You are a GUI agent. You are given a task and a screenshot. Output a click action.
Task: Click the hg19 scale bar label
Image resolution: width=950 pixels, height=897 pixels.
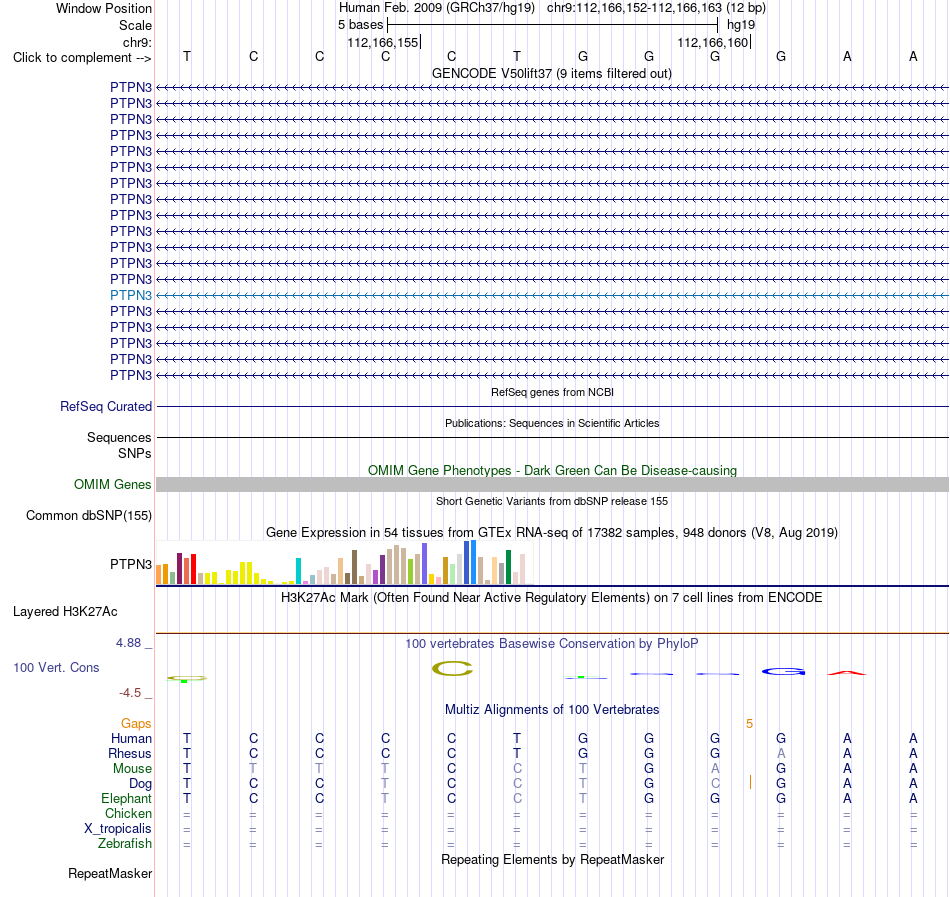pos(741,25)
